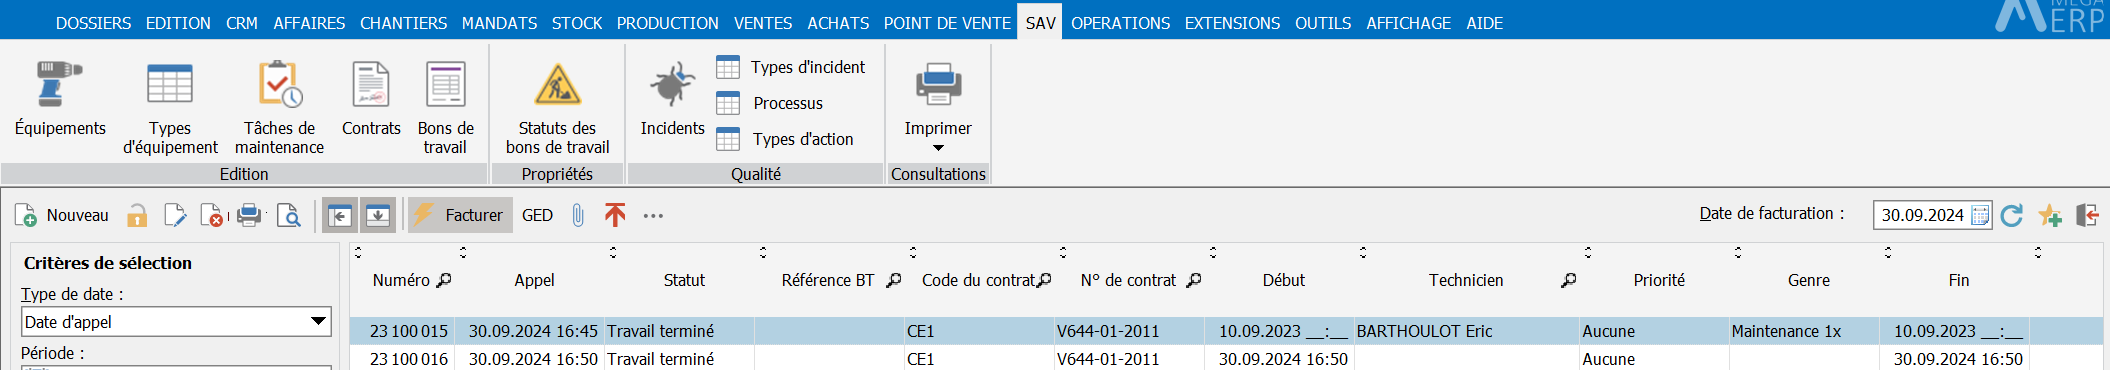The height and width of the screenshot is (370, 2110).
Task: Click the GED button
Action: click(537, 215)
